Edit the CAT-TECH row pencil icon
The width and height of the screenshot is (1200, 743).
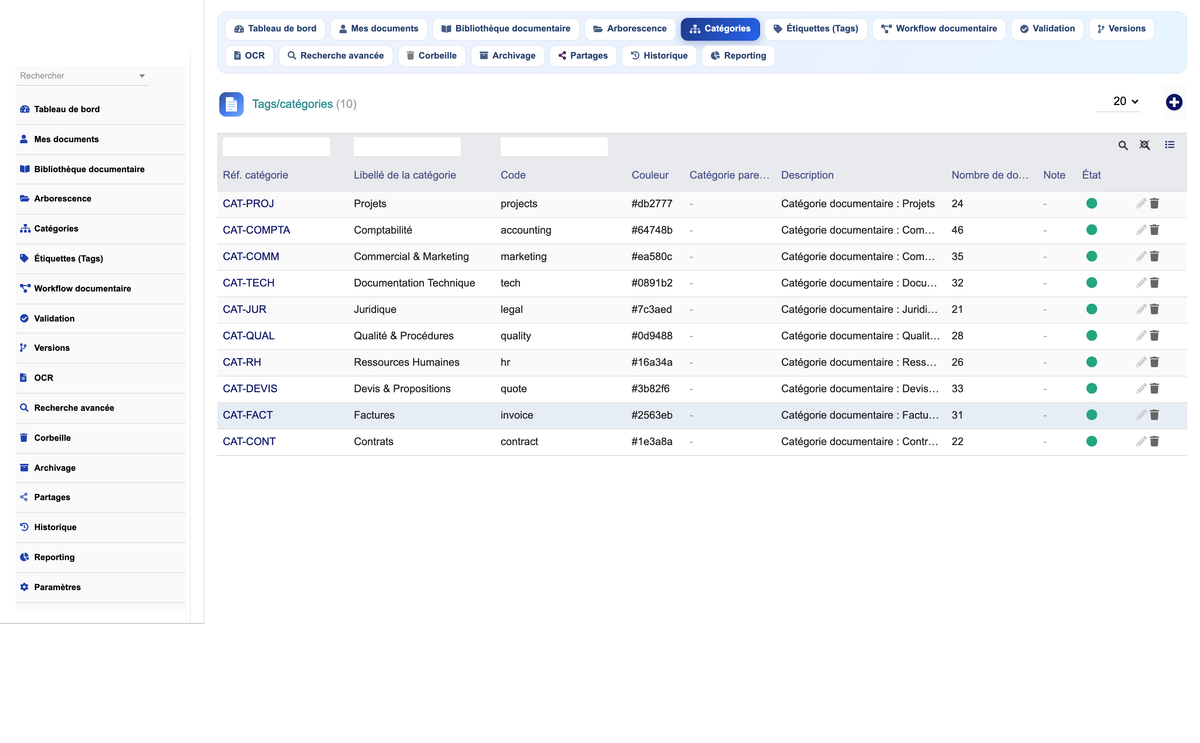[1141, 283]
